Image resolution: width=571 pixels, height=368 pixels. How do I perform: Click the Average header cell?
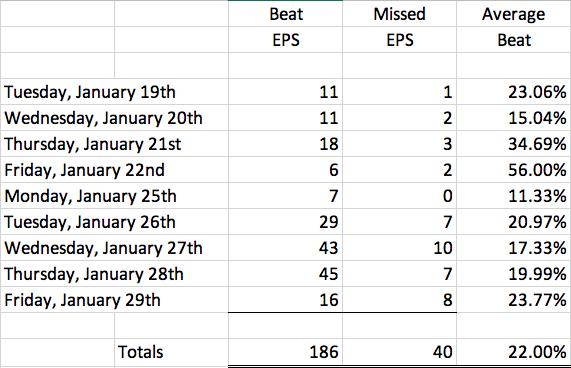click(x=513, y=13)
